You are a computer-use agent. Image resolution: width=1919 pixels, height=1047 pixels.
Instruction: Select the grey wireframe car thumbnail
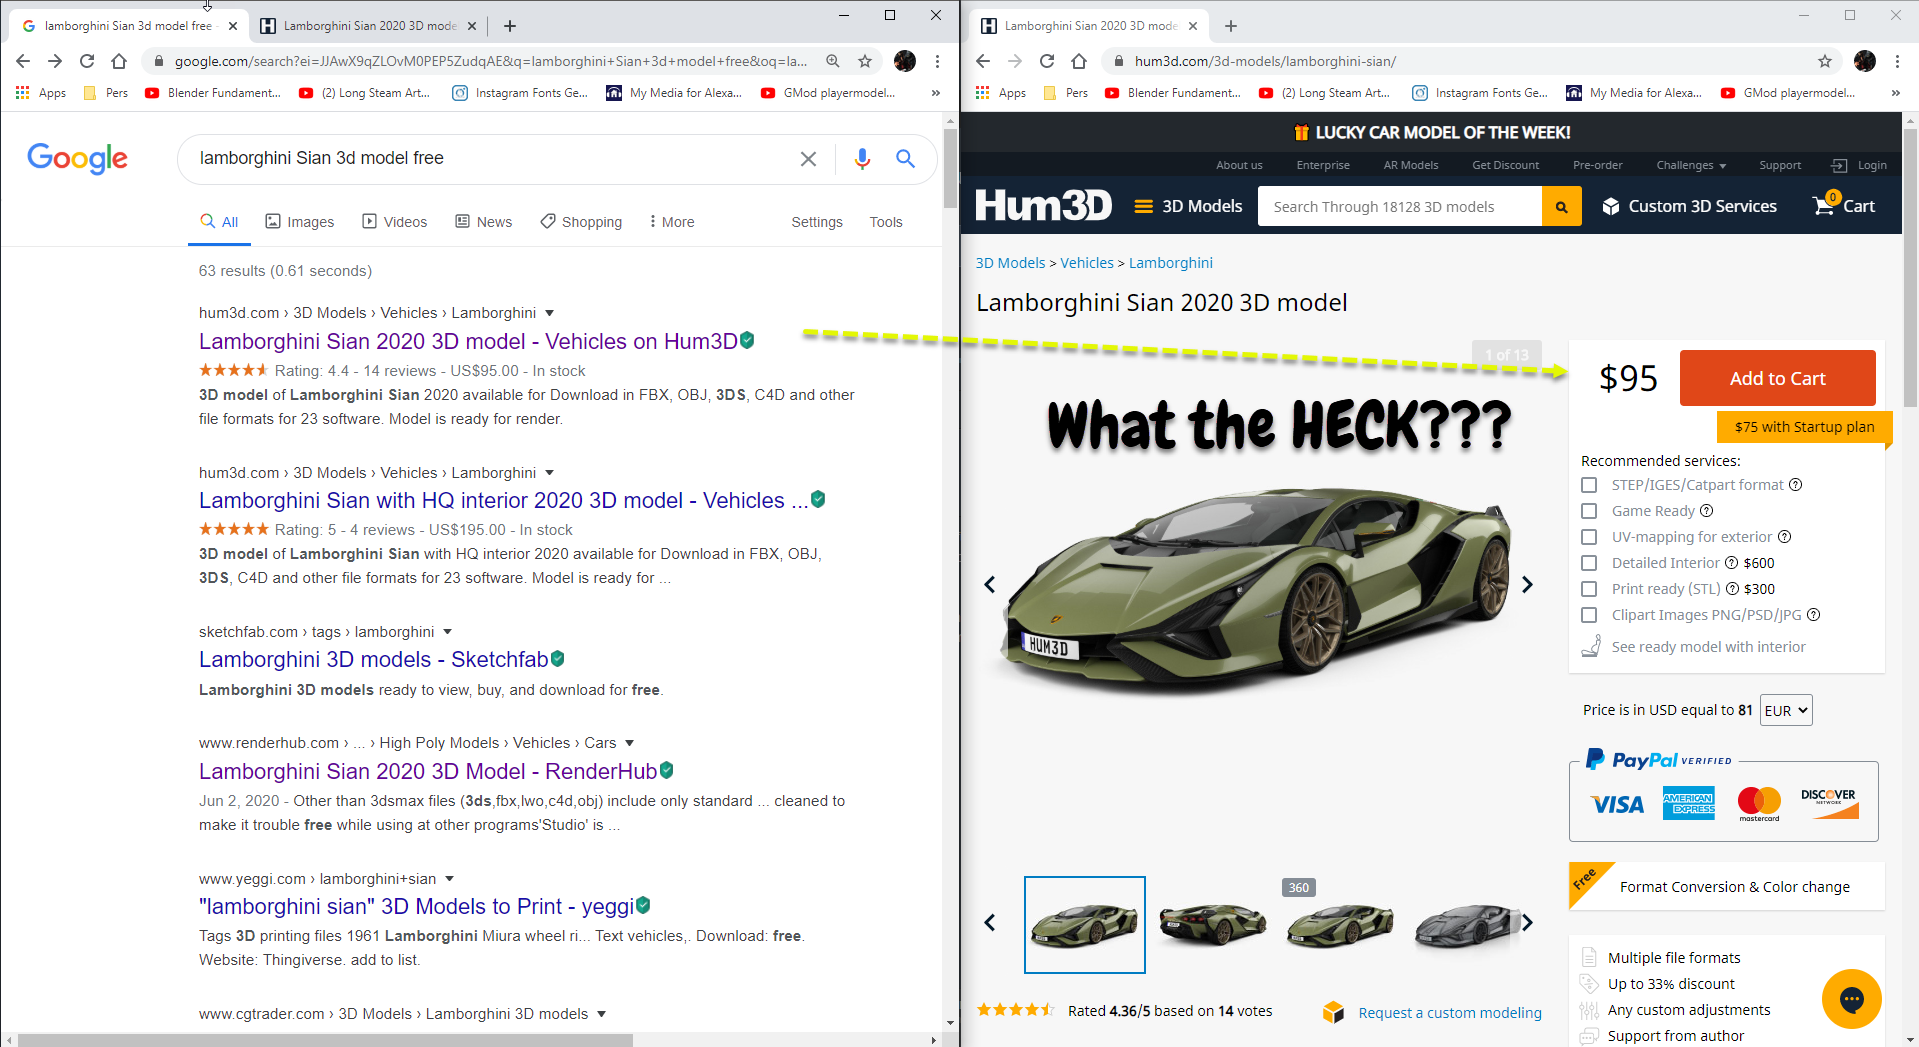click(1468, 925)
